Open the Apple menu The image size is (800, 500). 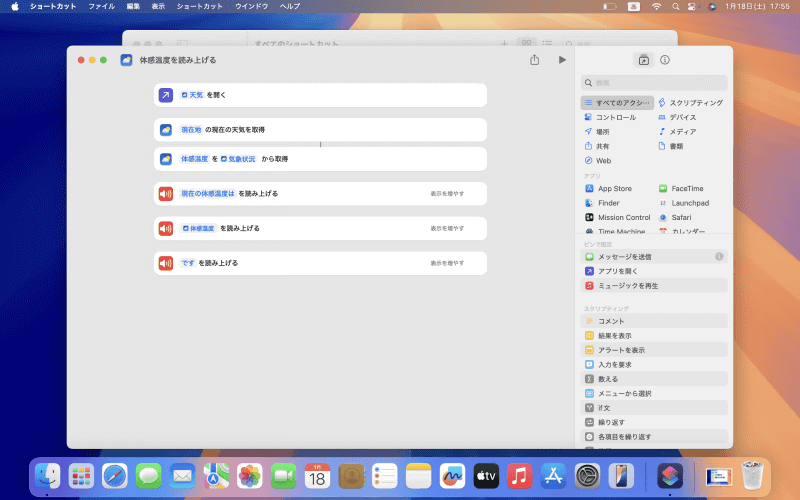(15, 6)
